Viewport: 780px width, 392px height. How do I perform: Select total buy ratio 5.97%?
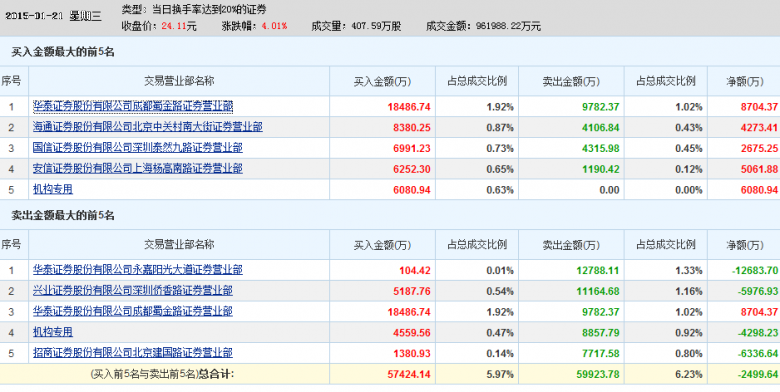point(500,375)
